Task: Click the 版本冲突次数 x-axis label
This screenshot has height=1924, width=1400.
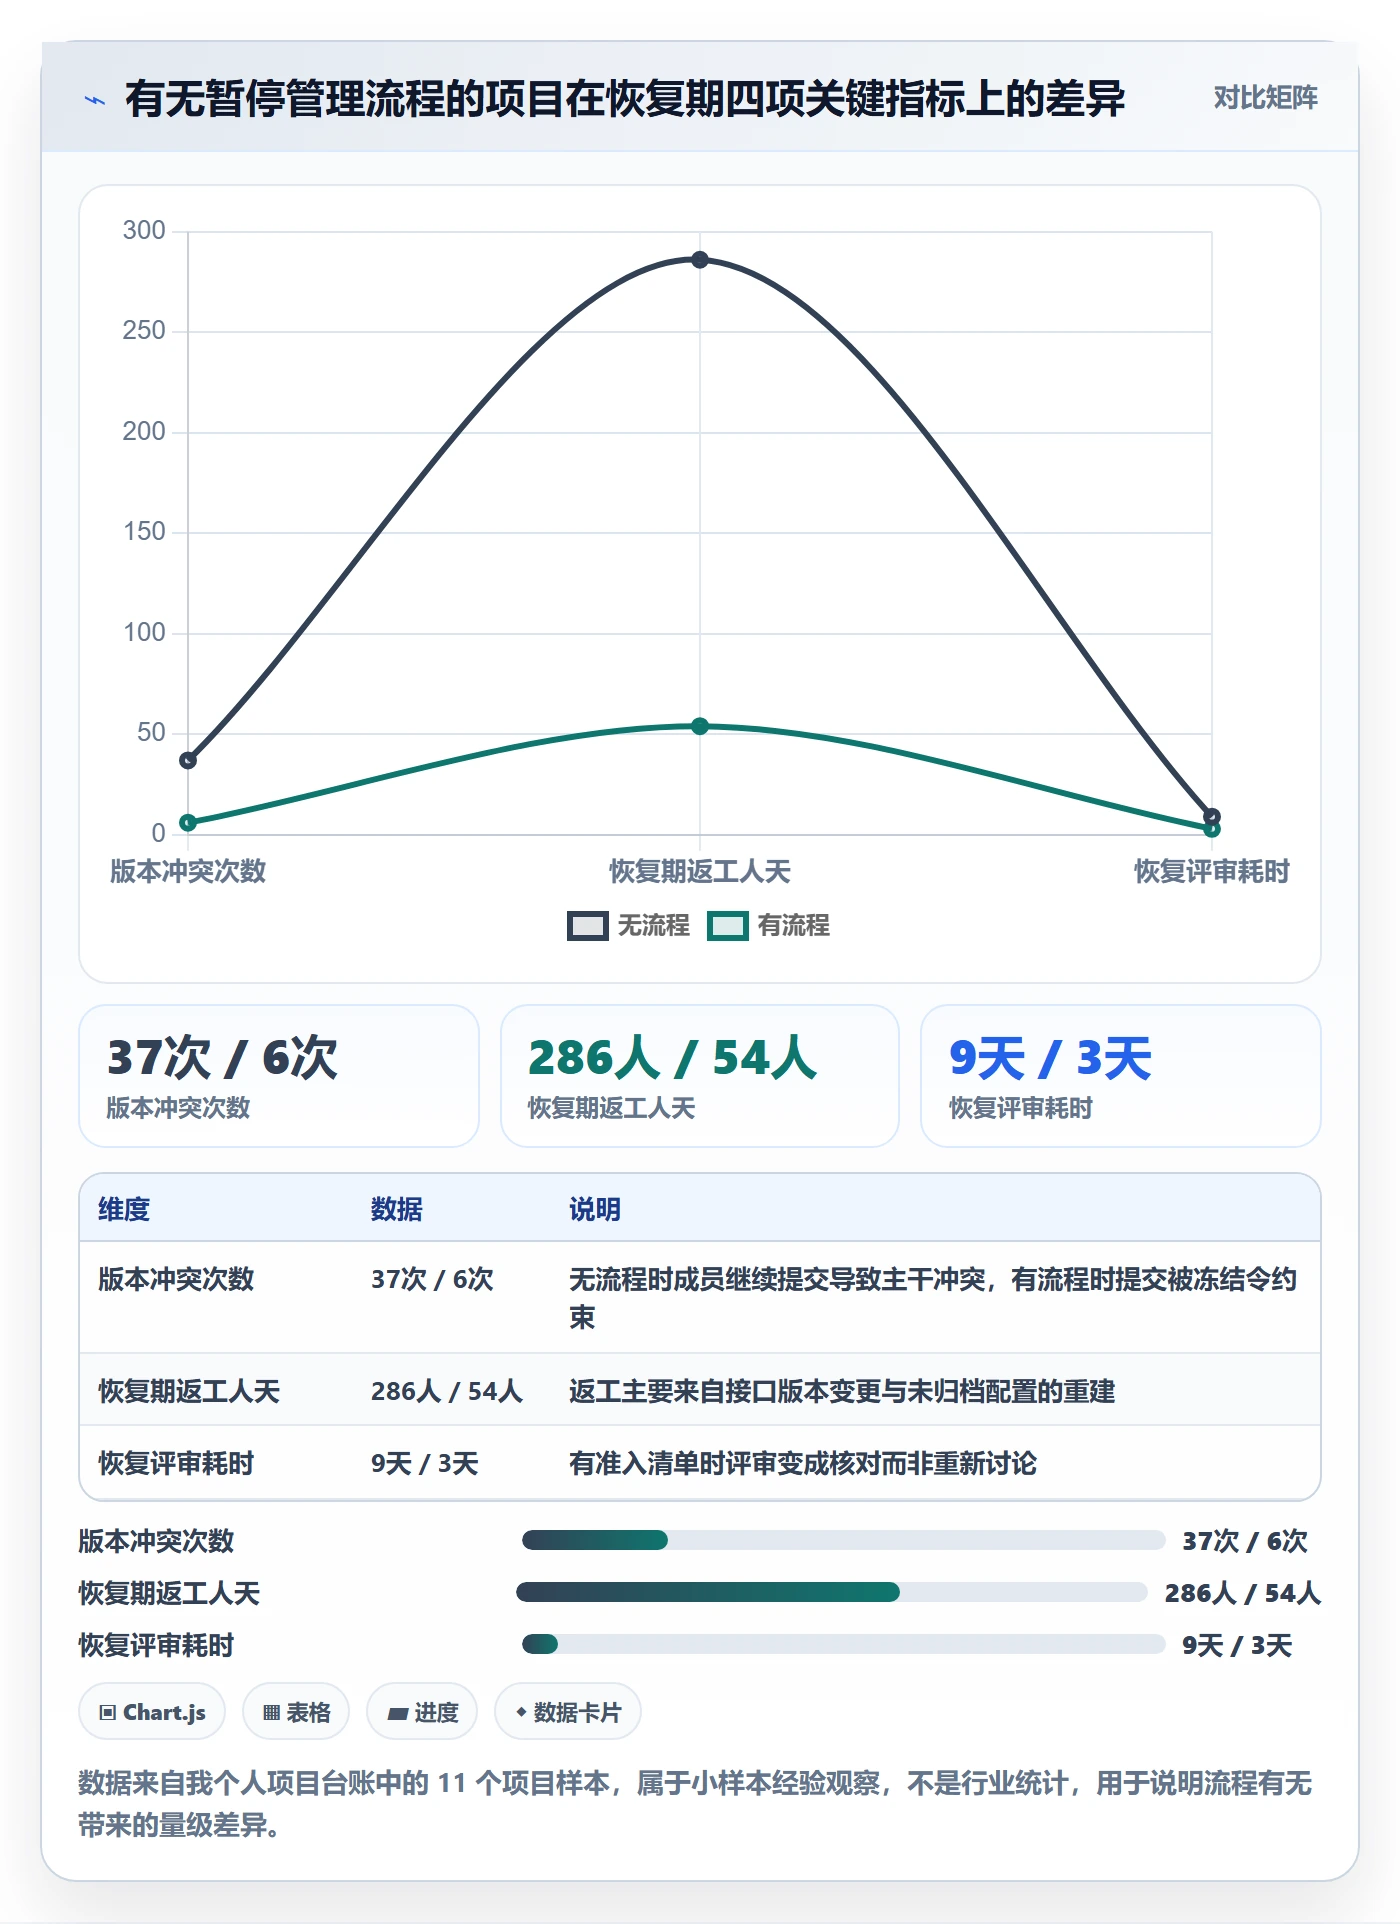Action: point(188,871)
